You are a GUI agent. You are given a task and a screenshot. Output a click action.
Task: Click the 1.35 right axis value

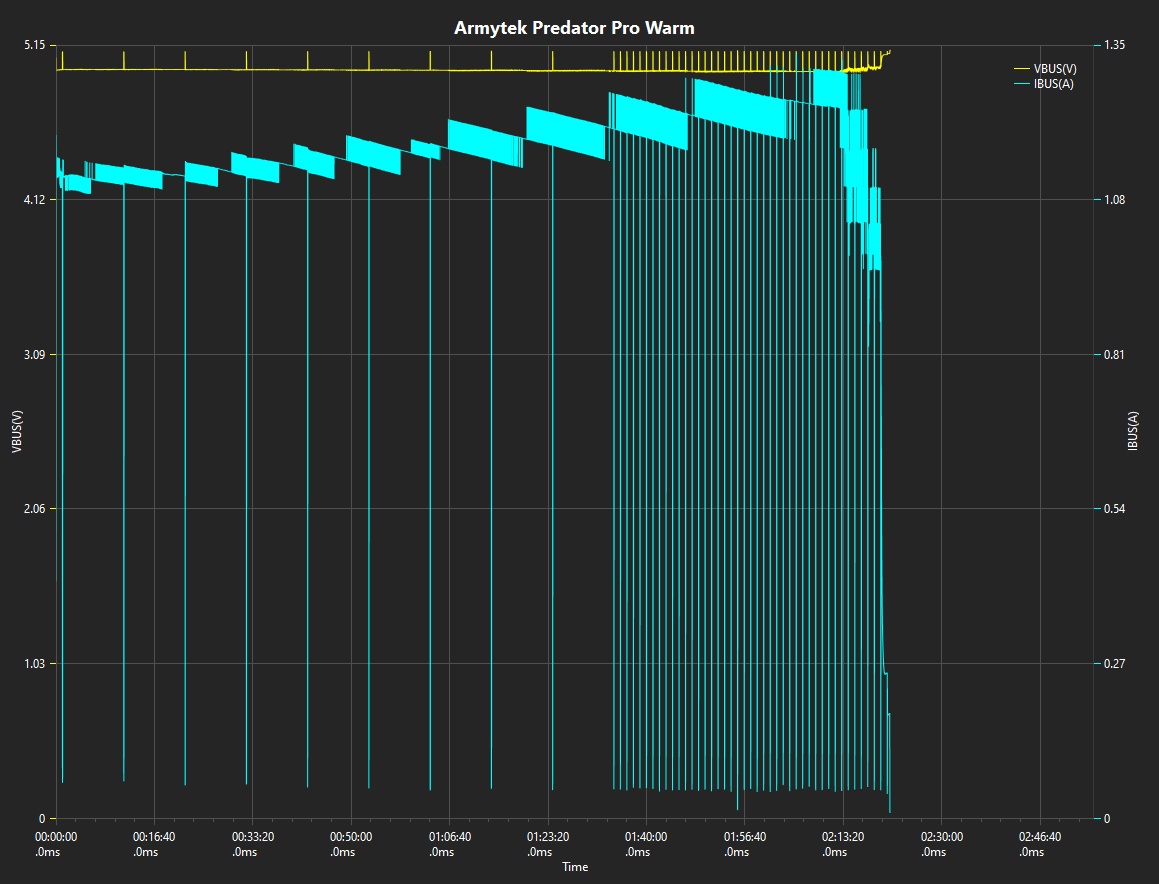coord(1115,45)
